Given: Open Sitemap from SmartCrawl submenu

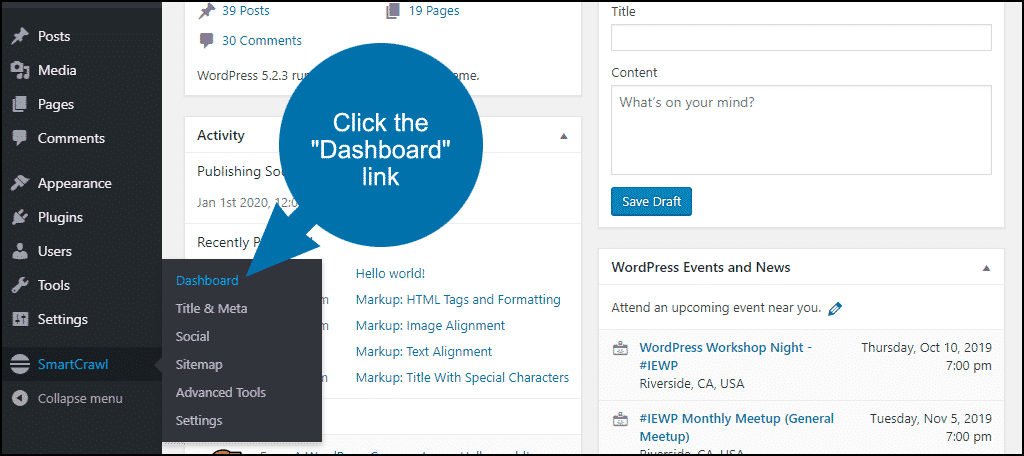Looking at the screenshot, I should click(x=199, y=365).
